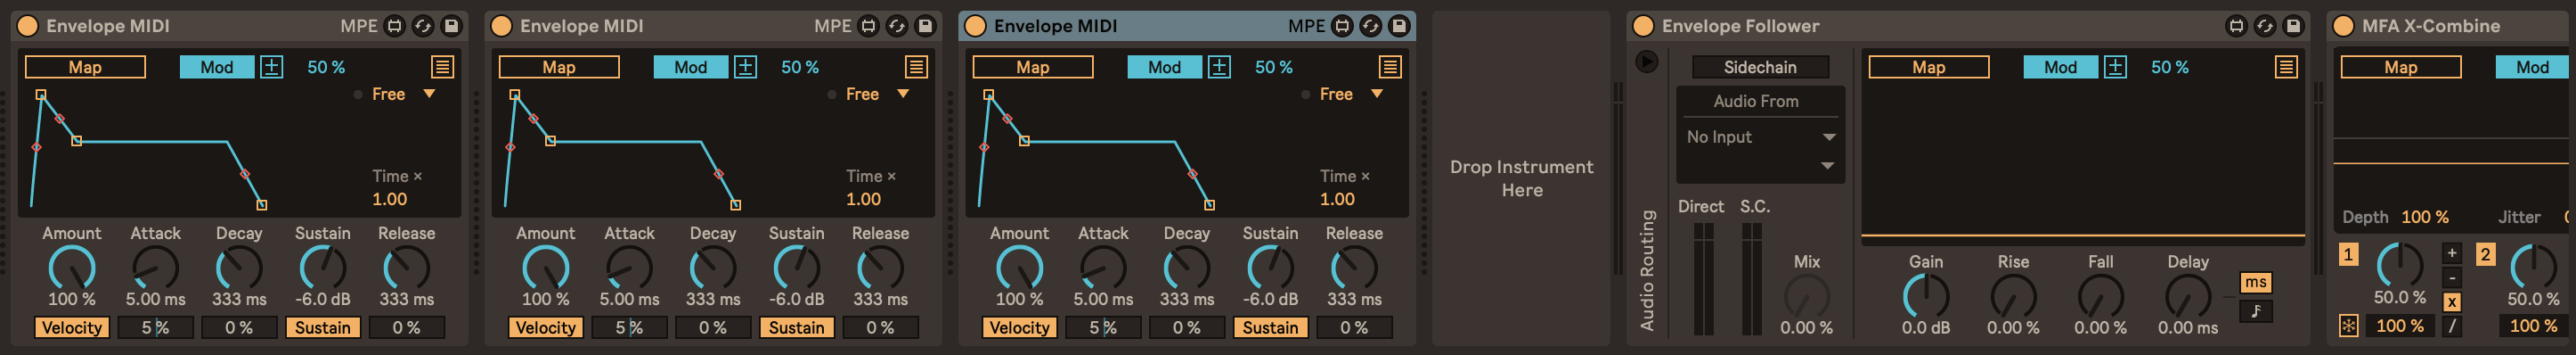The width and height of the screenshot is (2576, 355).
Task: Click Map button in second Envelope MIDI
Action: [559, 67]
